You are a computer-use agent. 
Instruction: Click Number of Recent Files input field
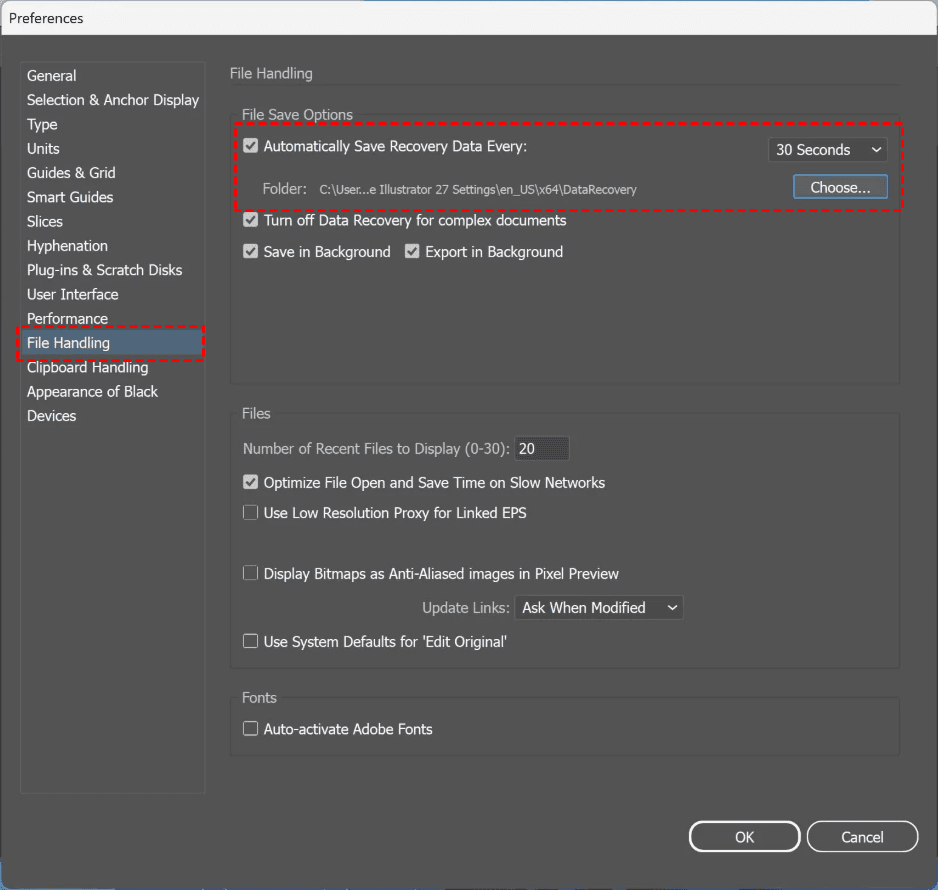[541, 449]
